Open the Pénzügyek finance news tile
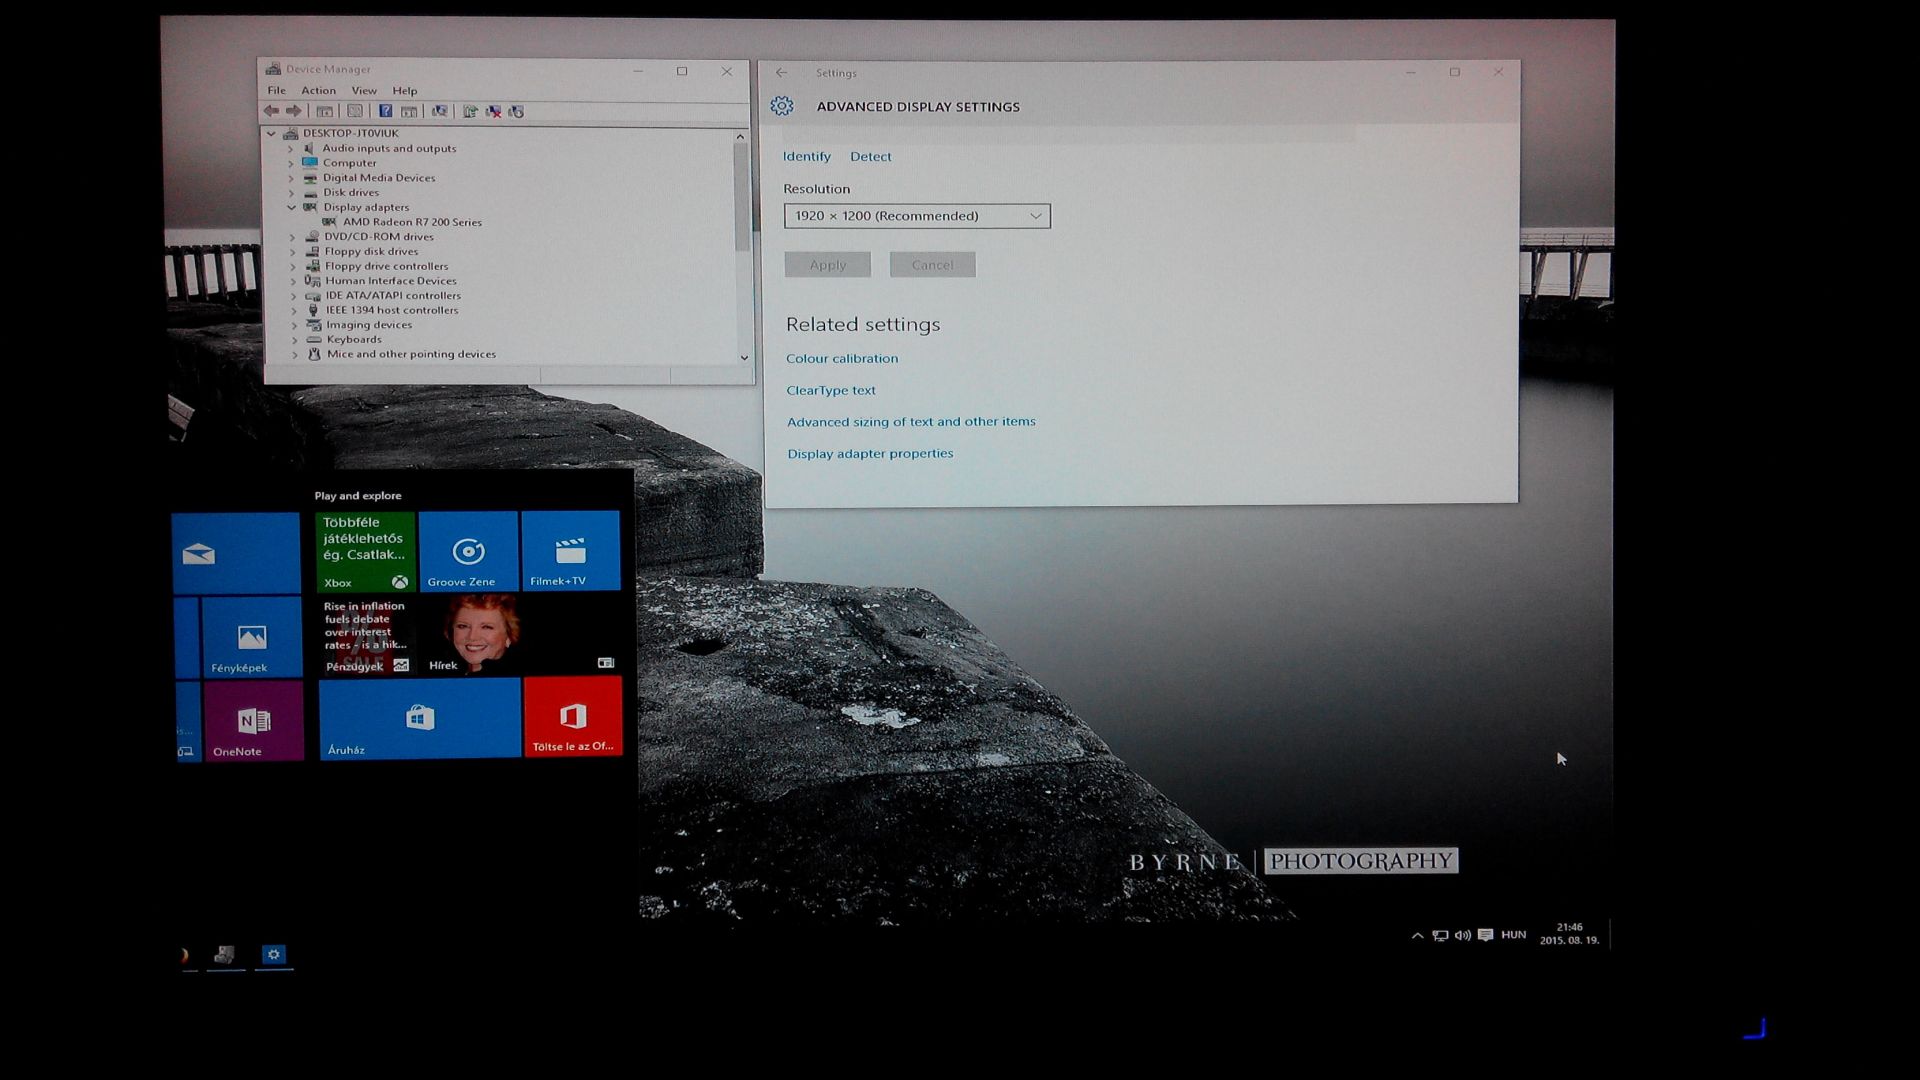 (366, 637)
